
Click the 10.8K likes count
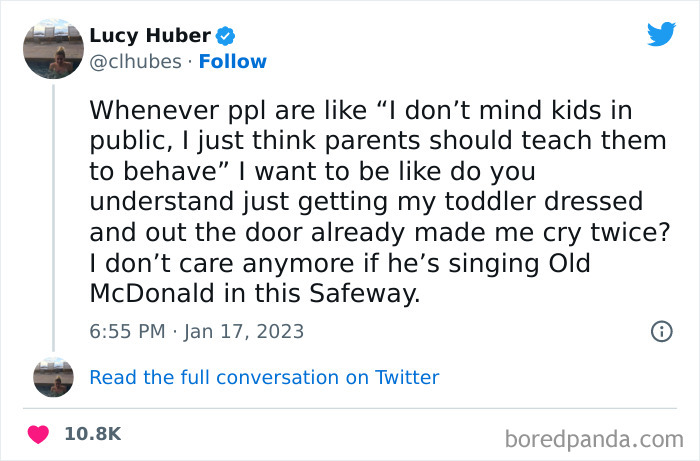point(93,434)
